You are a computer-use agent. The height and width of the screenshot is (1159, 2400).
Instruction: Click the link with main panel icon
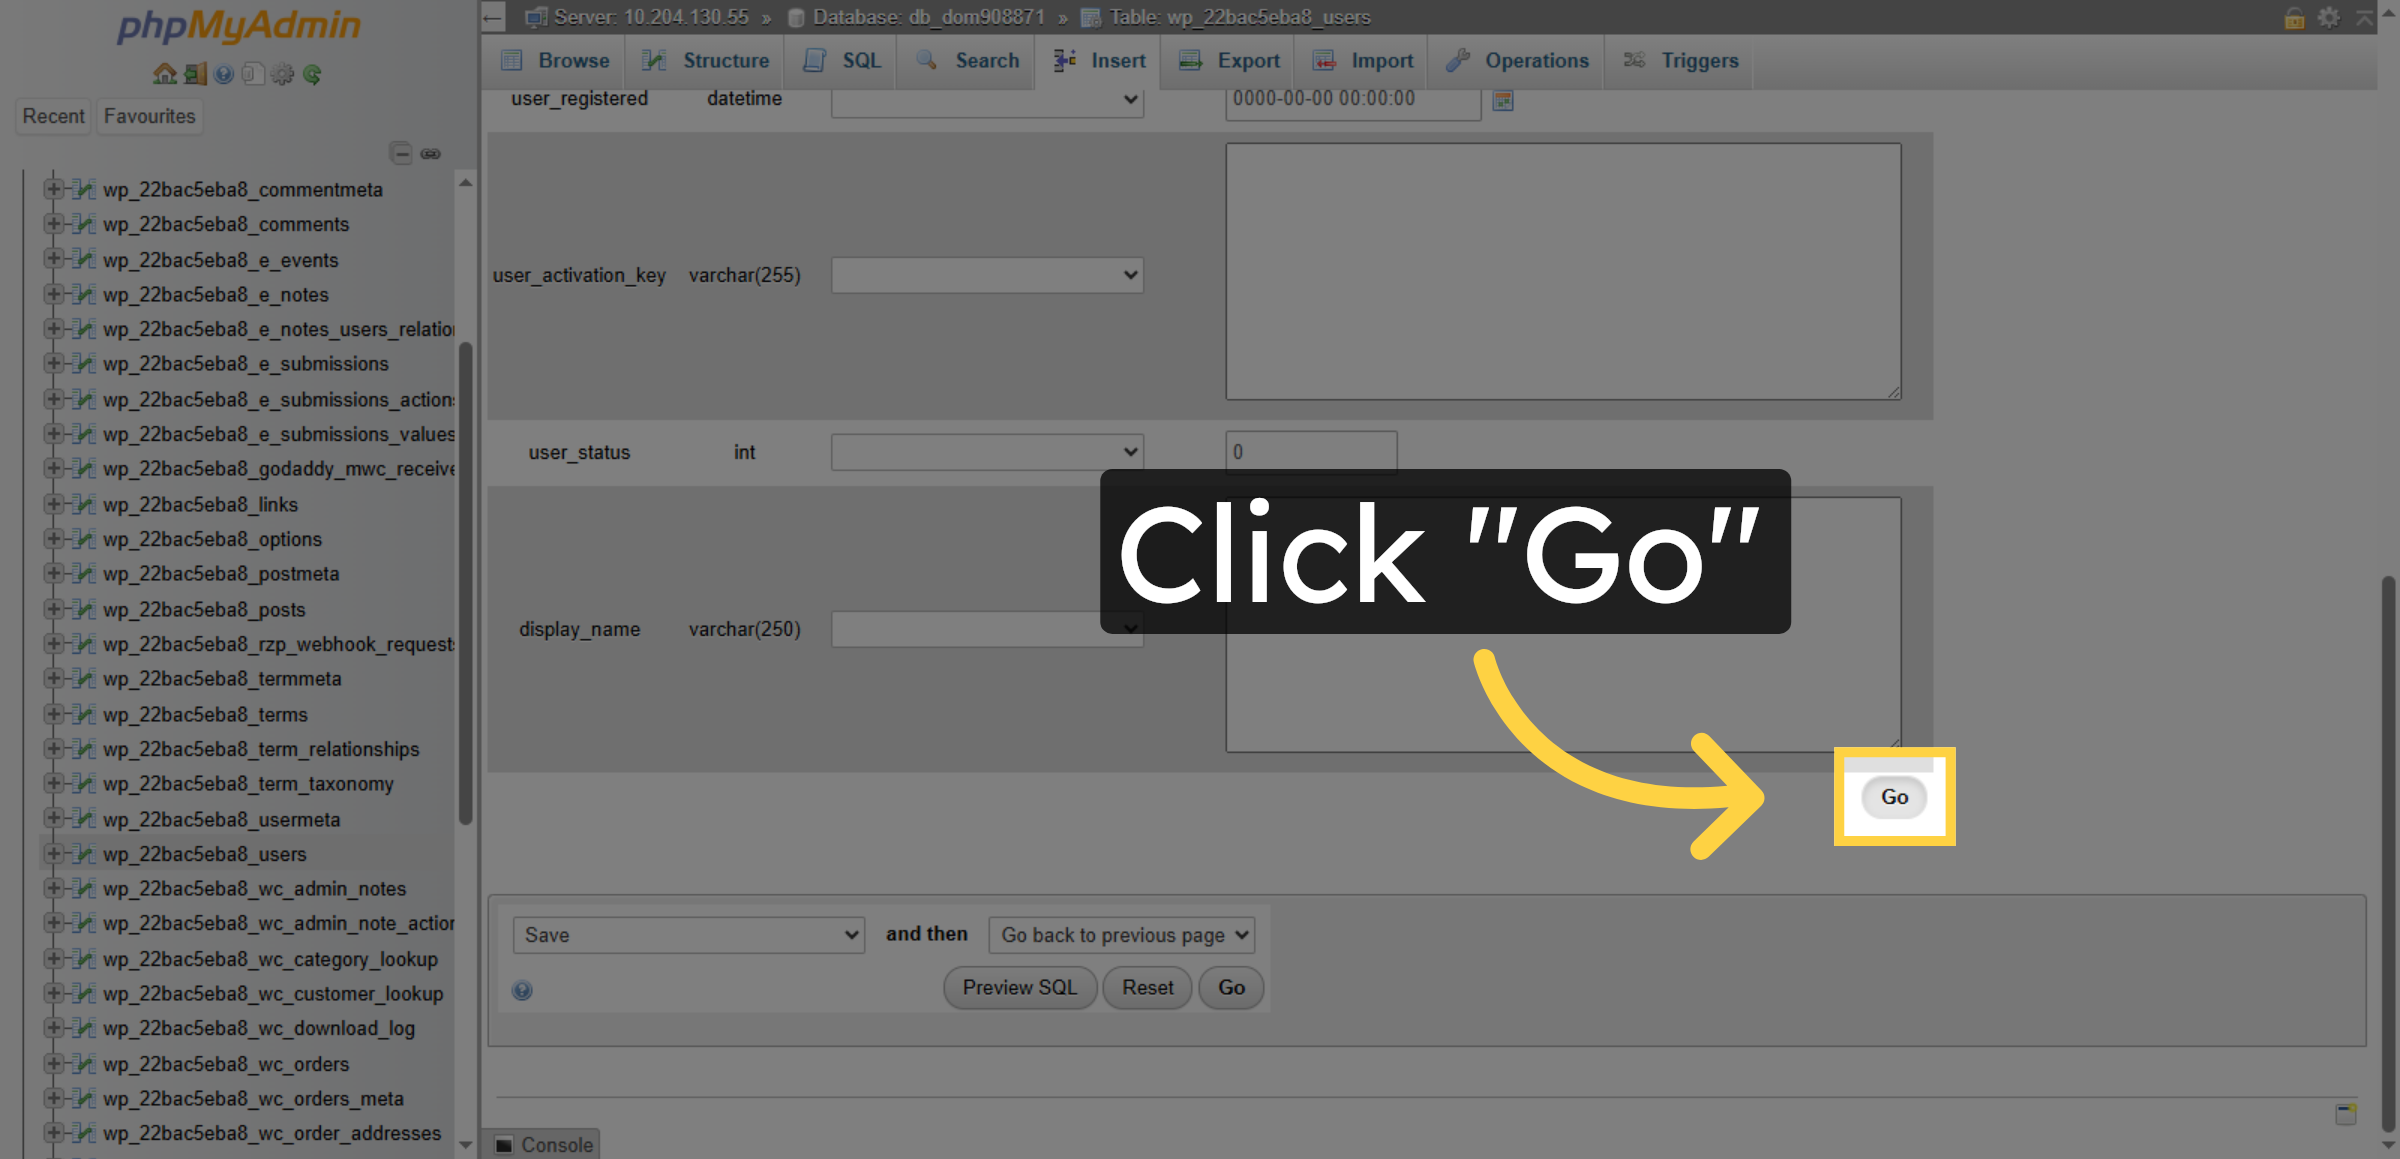point(431,153)
